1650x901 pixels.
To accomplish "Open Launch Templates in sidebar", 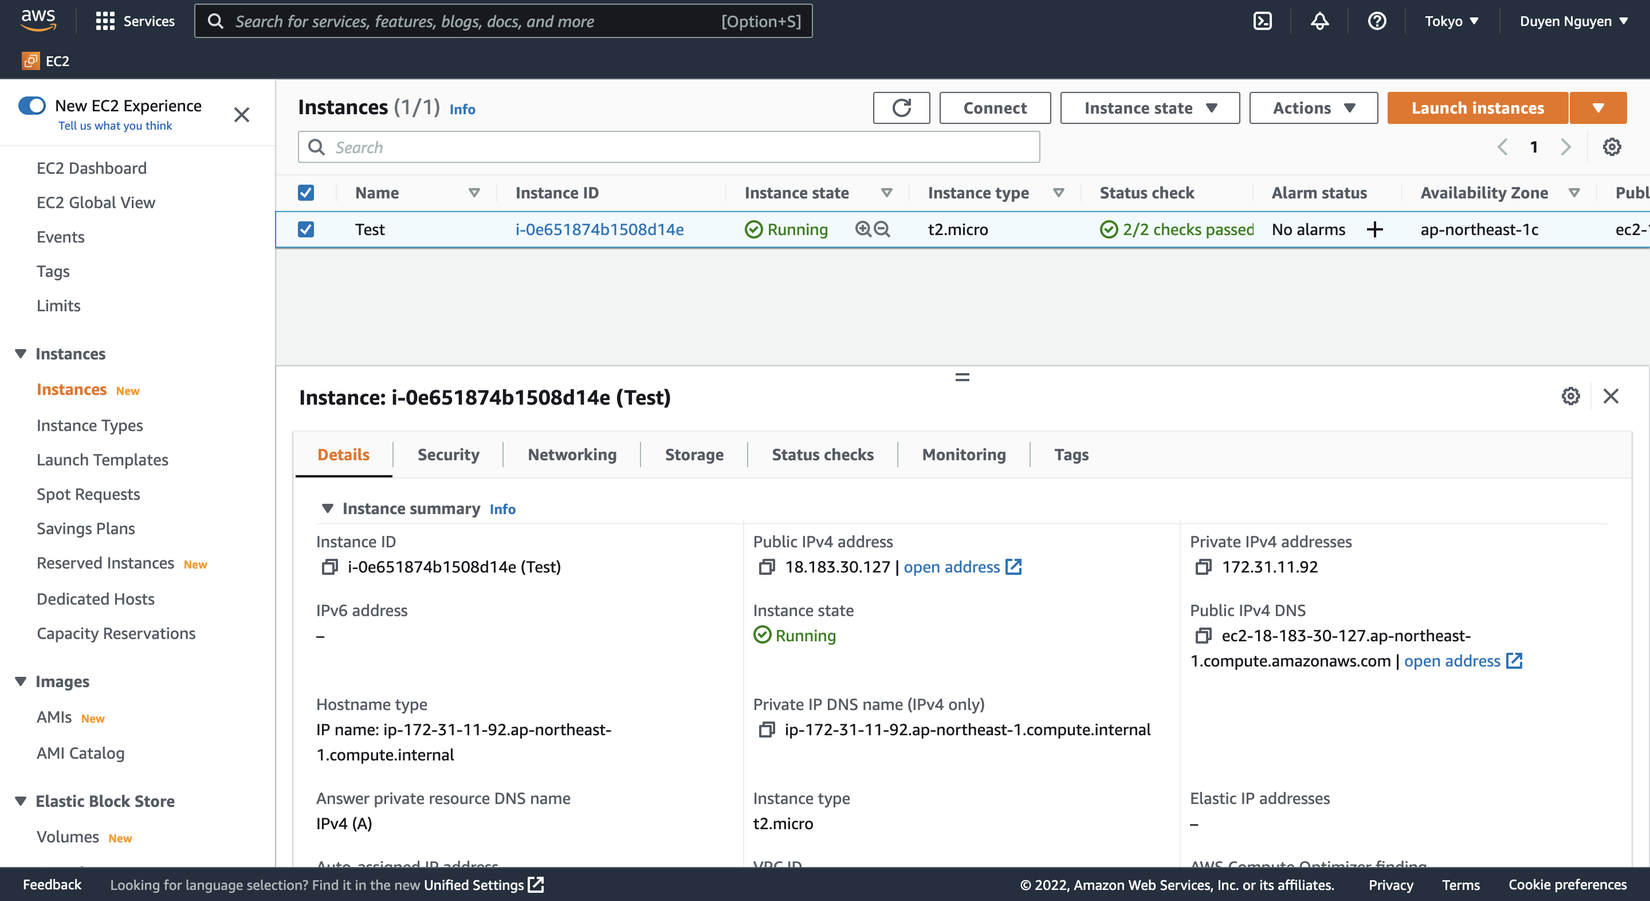I will coord(102,460).
